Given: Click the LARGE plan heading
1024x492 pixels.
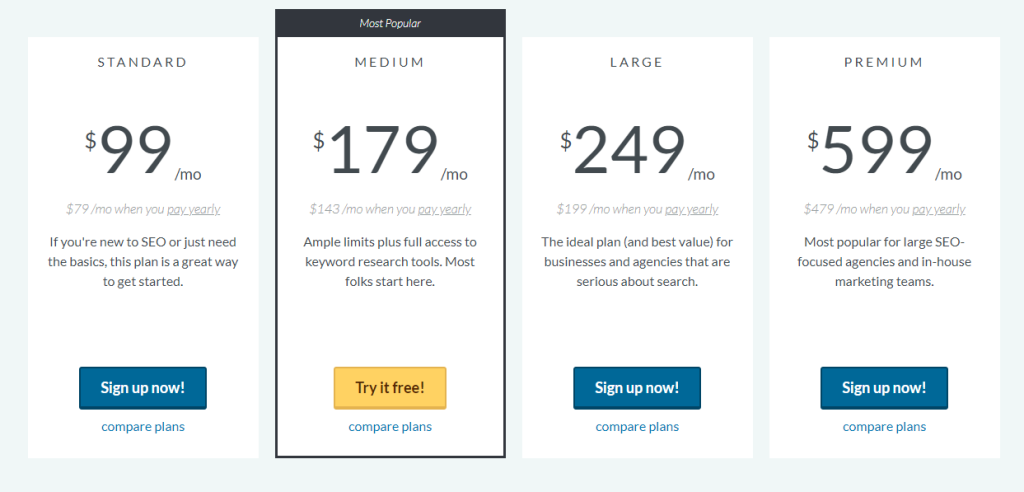Looking at the screenshot, I should 637,63.
